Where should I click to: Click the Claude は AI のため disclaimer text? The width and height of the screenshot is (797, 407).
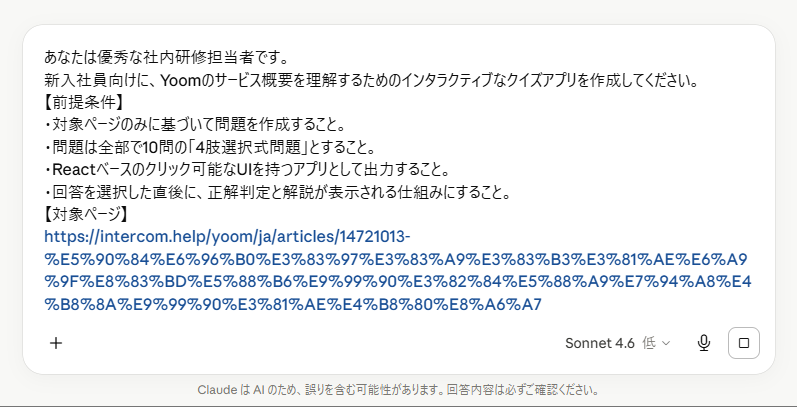398,390
